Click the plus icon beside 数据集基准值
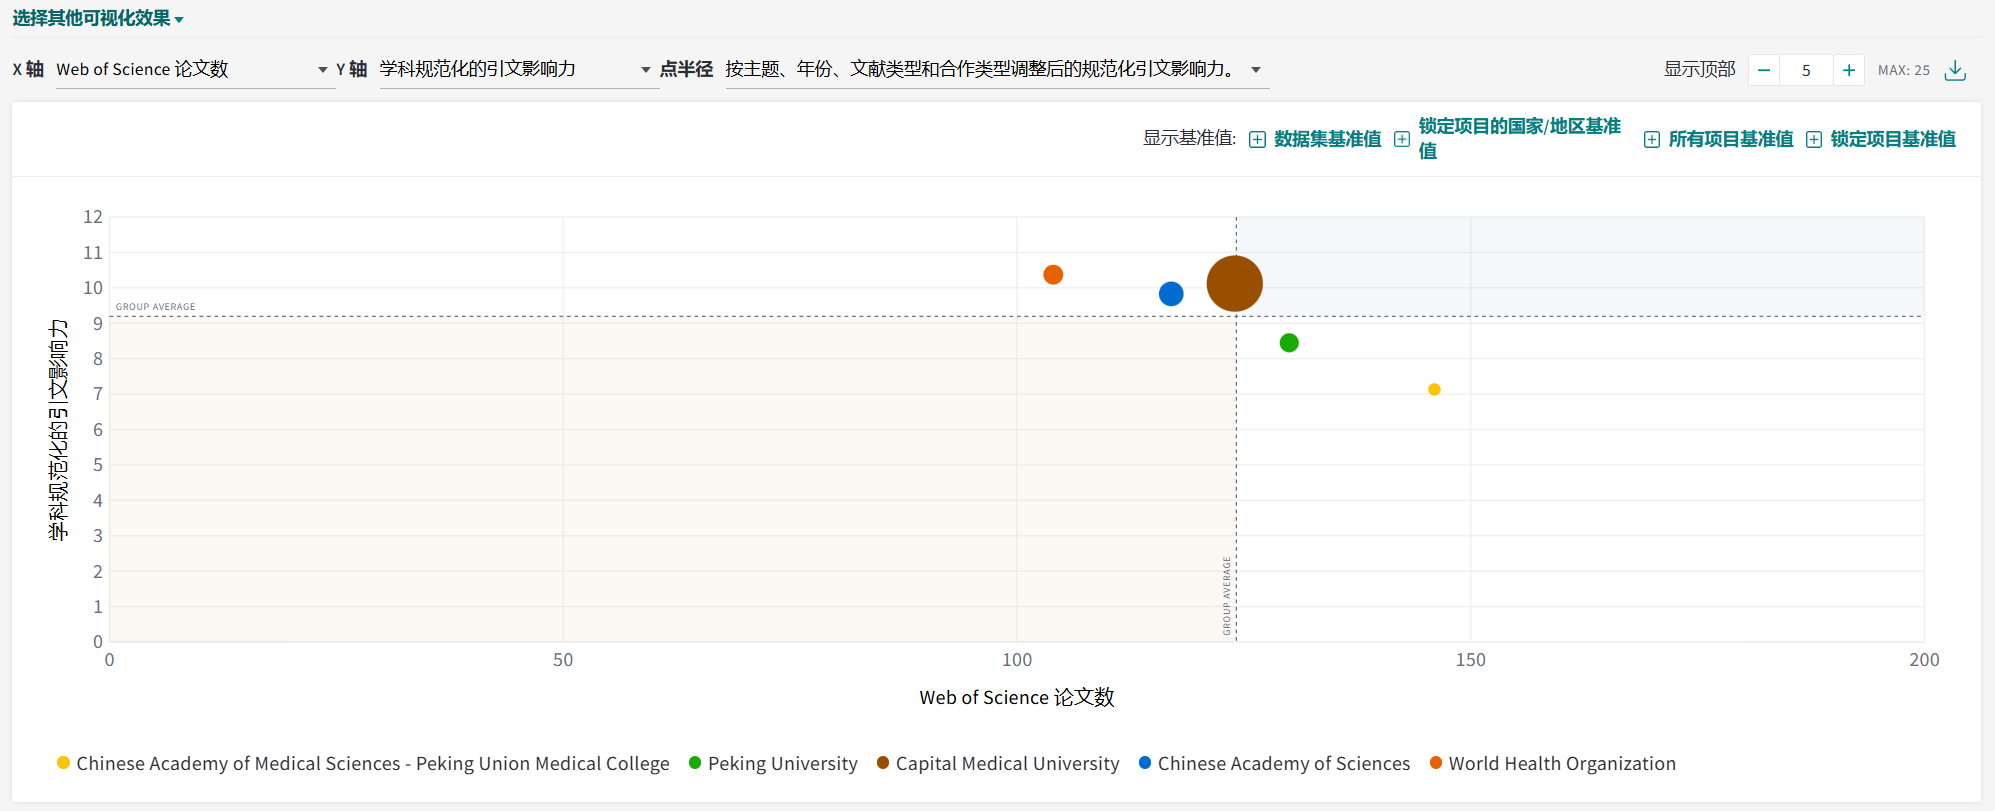Viewport: 1995px width, 811px height. (1257, 139)
